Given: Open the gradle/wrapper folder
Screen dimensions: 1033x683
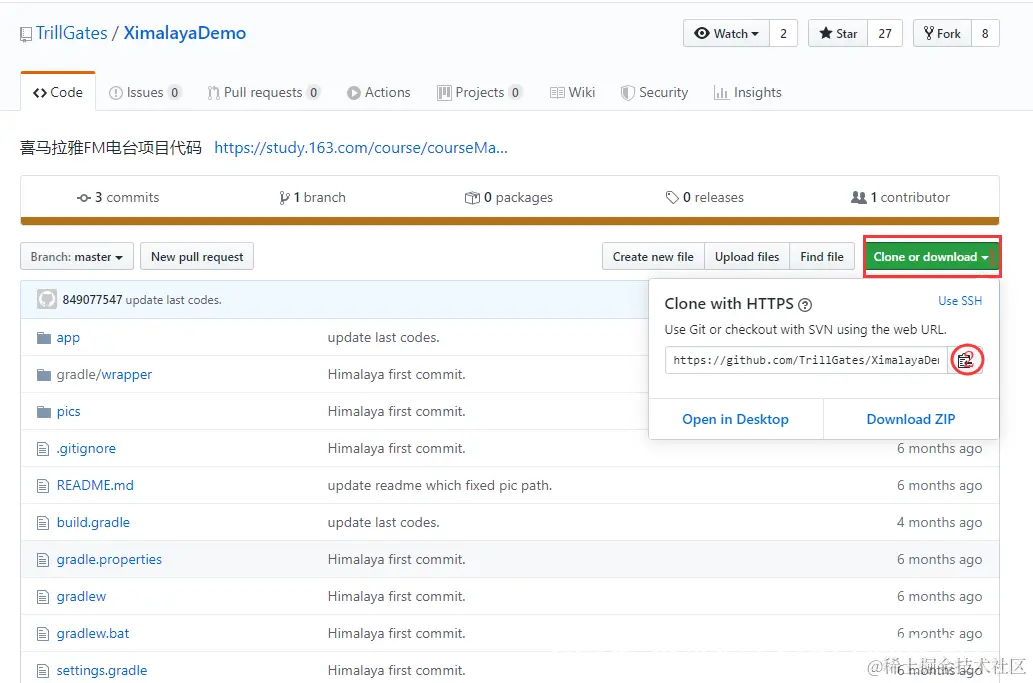Looking at the screenshot, I should coord(104,374).
